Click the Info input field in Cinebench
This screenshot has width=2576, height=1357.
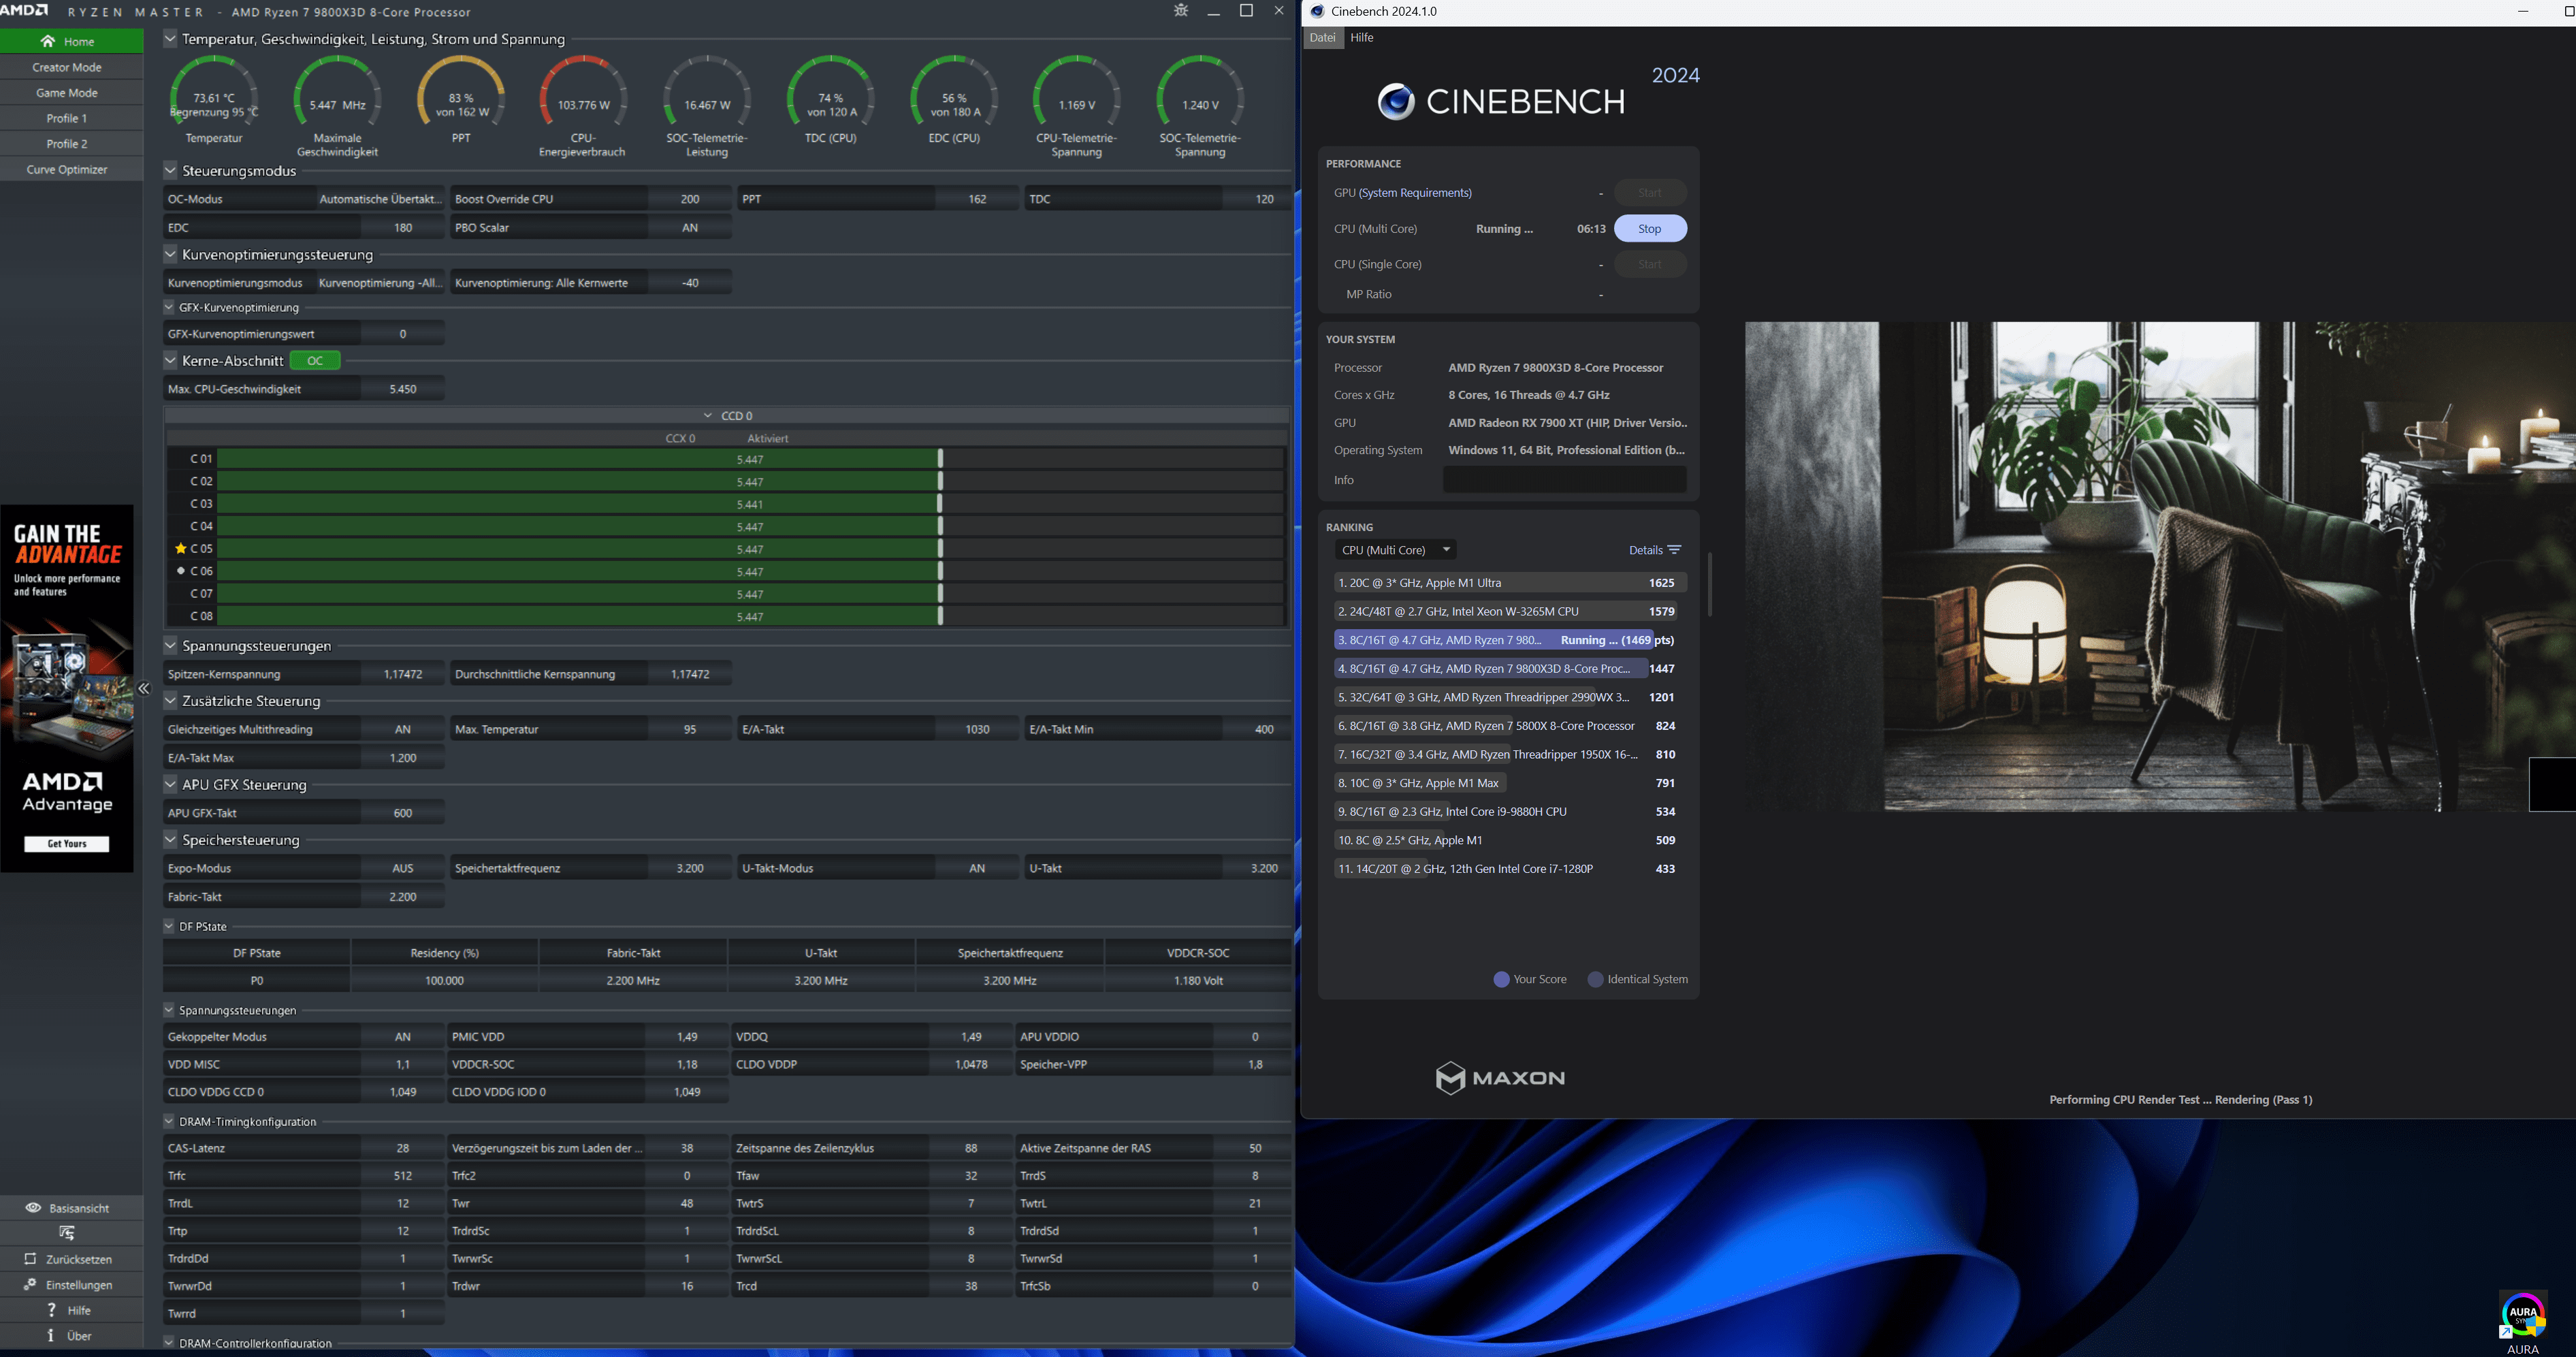pos(1564,480)
